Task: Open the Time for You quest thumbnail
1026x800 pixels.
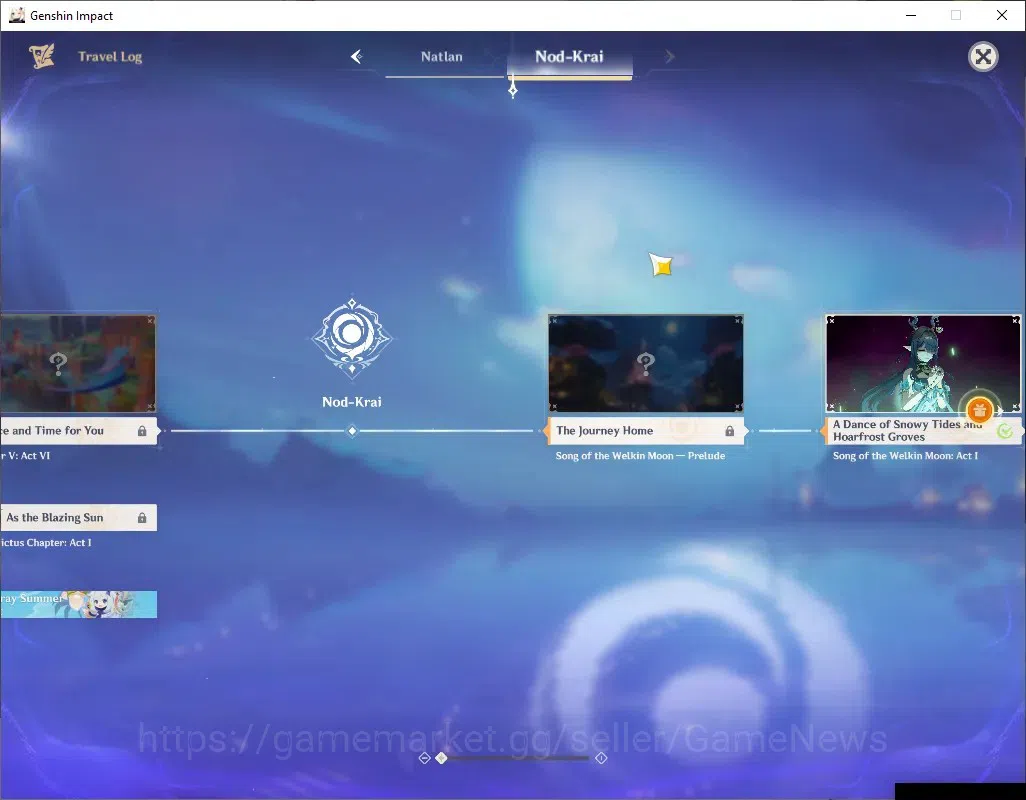Action: coord(78,364)
